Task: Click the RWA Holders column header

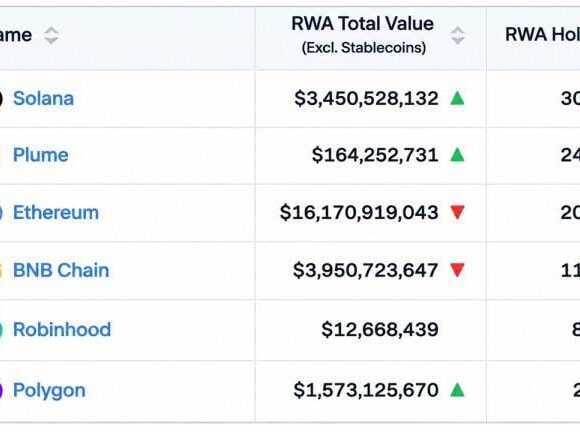Action: point(542,35)
